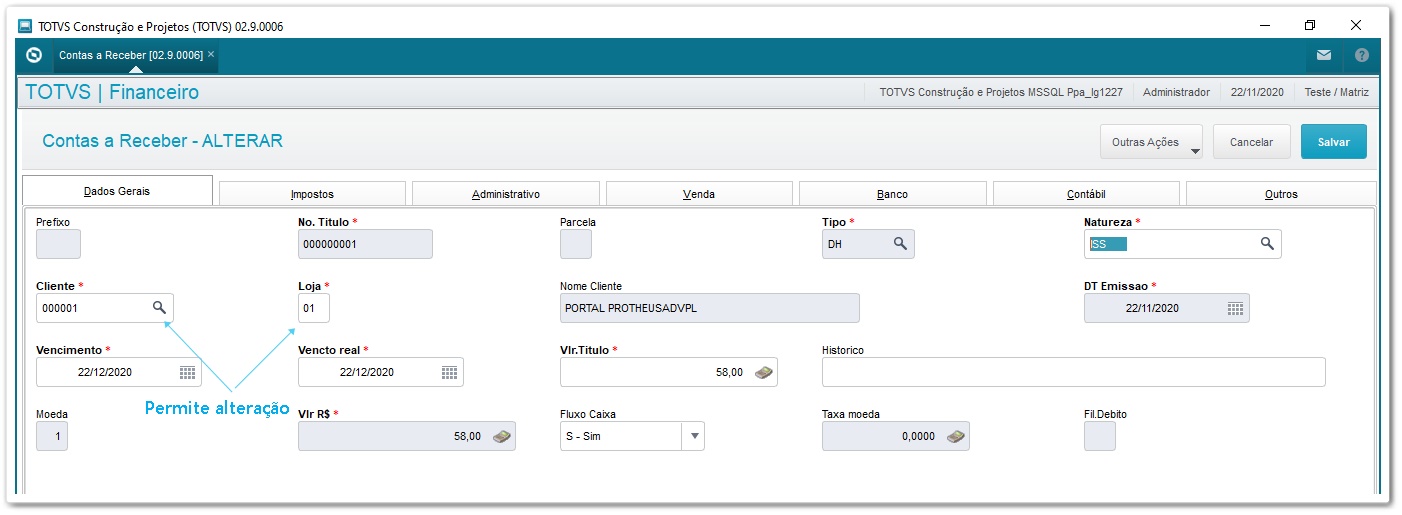The image size is (1402, 515).
Task: Switch to the Administrativo tab
Action: click(506, 194)
